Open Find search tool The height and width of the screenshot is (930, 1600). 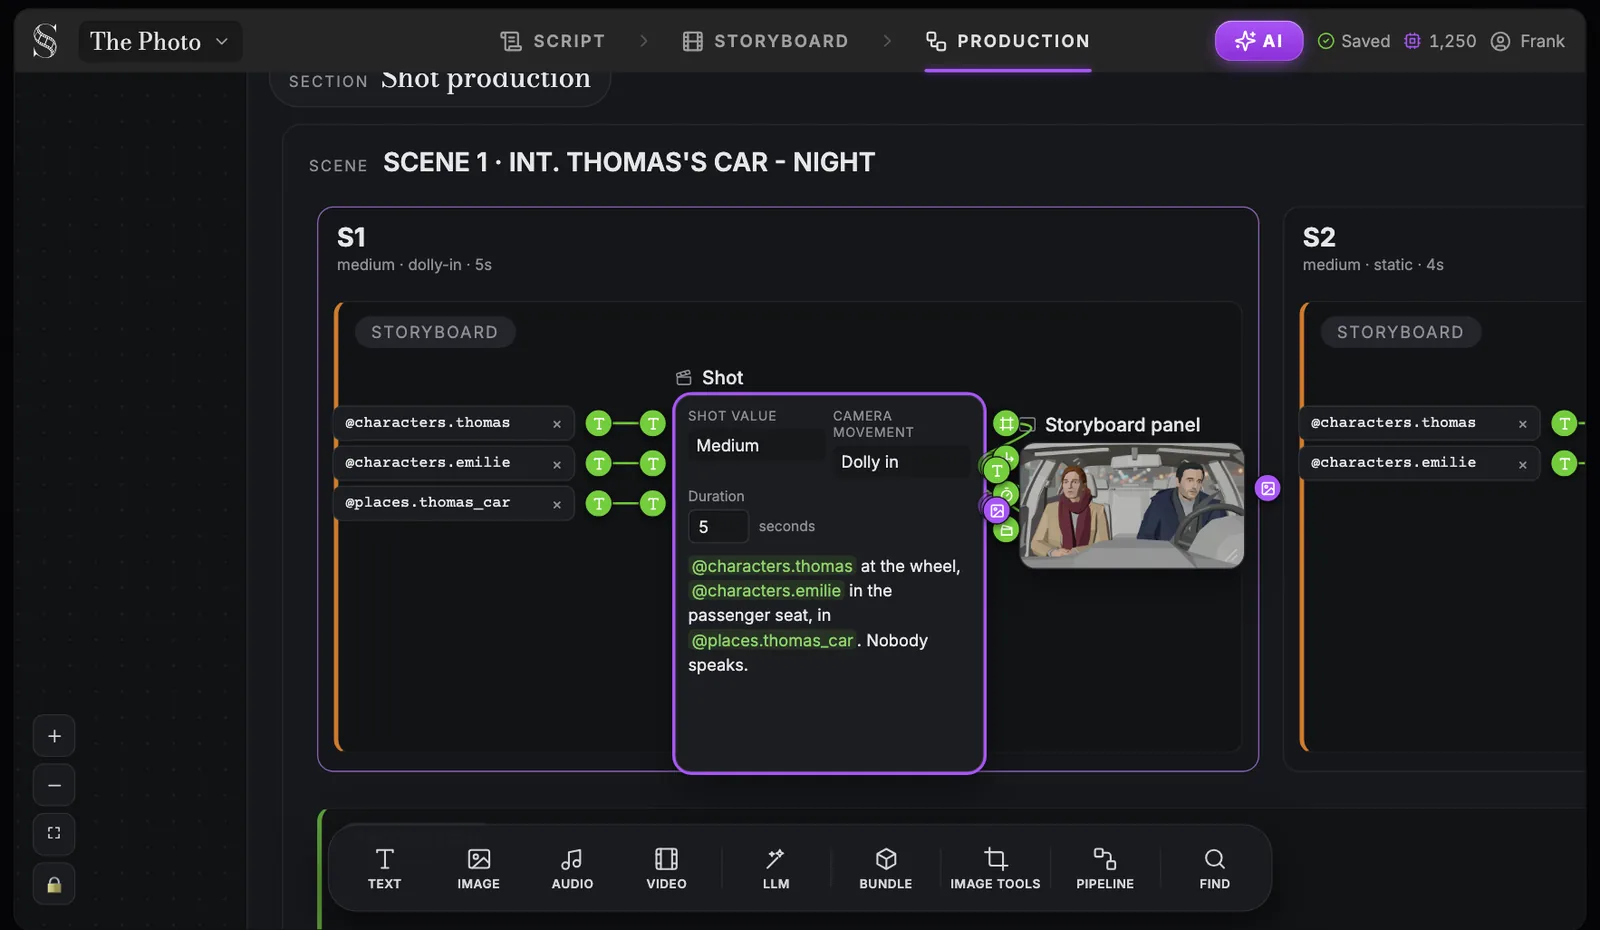[x=1215, y=868]
